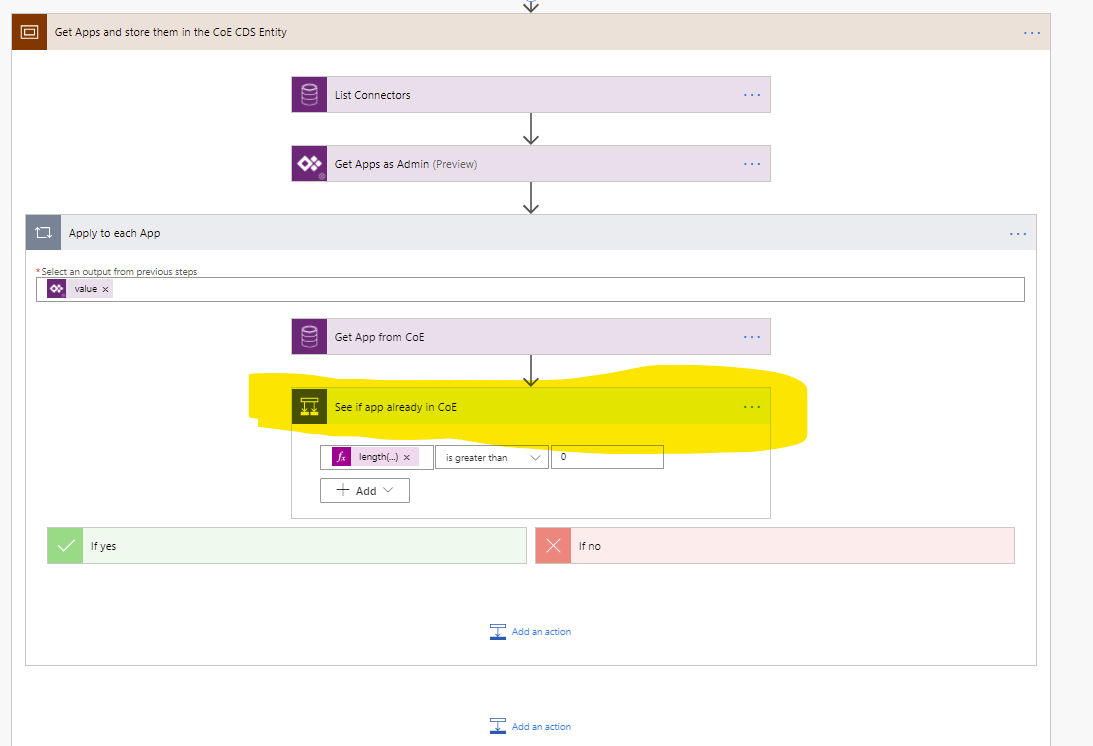Image resolution: width=1093 pixels, height=746 pixels.
Task: Open the ellipsis menu on List Connectors
Action: tap(752, 94)
